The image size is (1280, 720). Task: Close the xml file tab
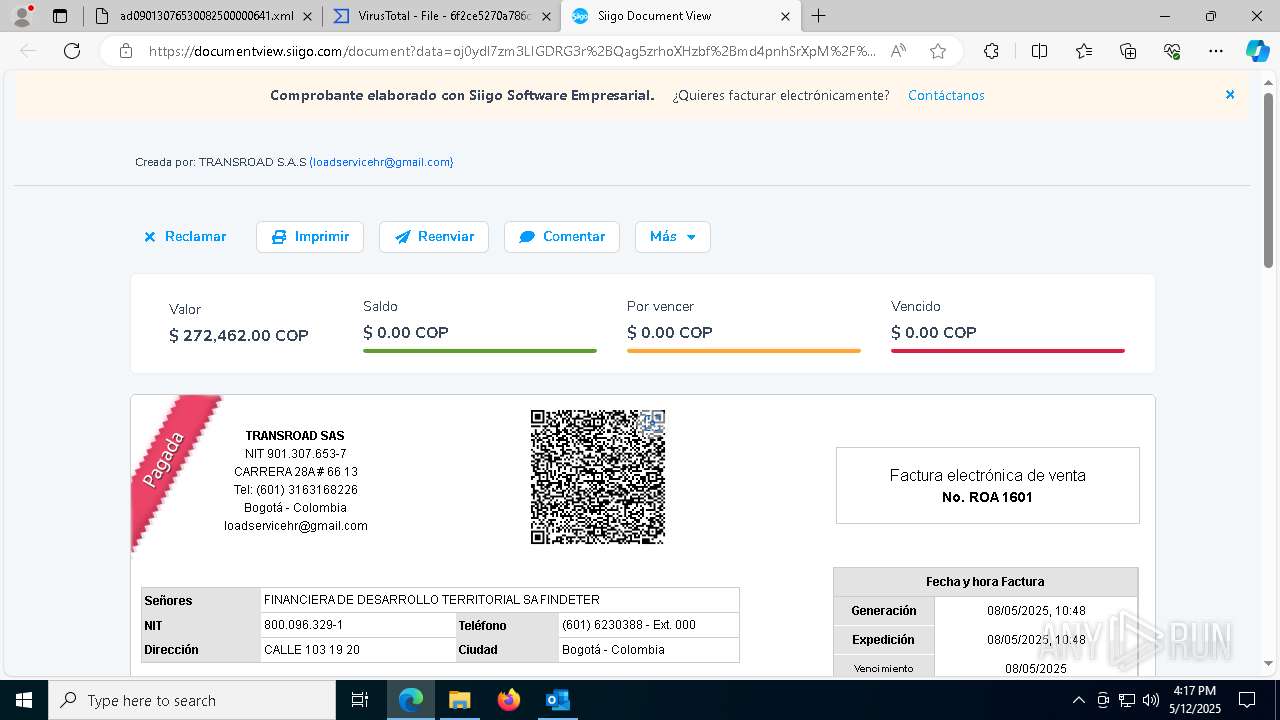[307, 16]
